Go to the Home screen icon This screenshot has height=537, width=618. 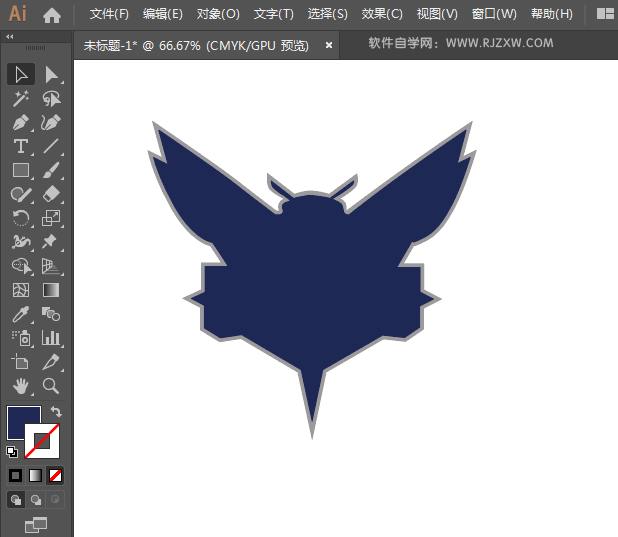click(52, 15)
